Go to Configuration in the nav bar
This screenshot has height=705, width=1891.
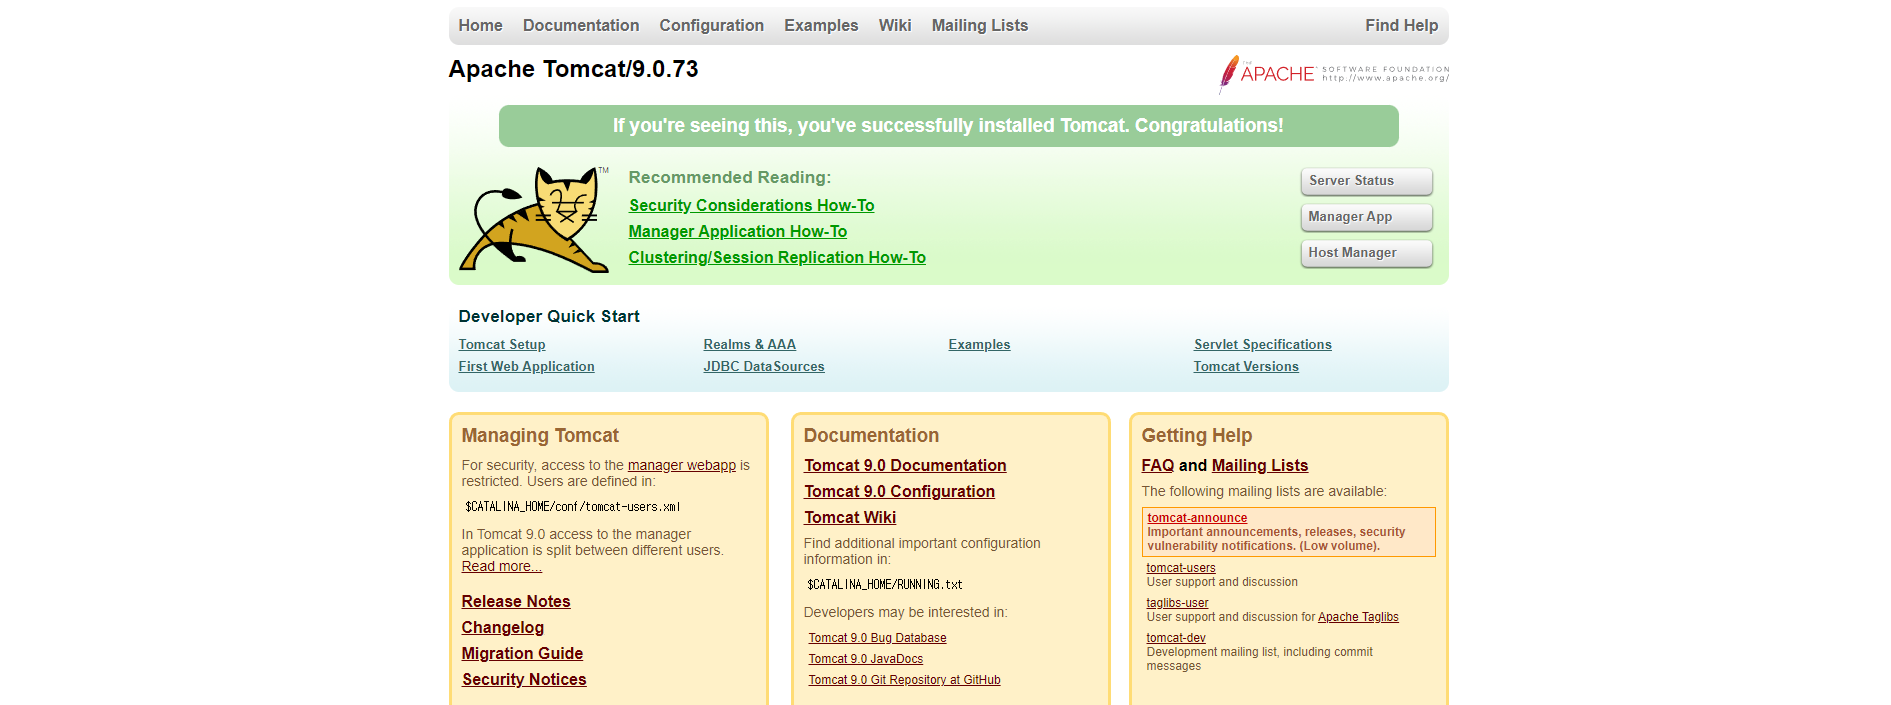coord(711,26)
